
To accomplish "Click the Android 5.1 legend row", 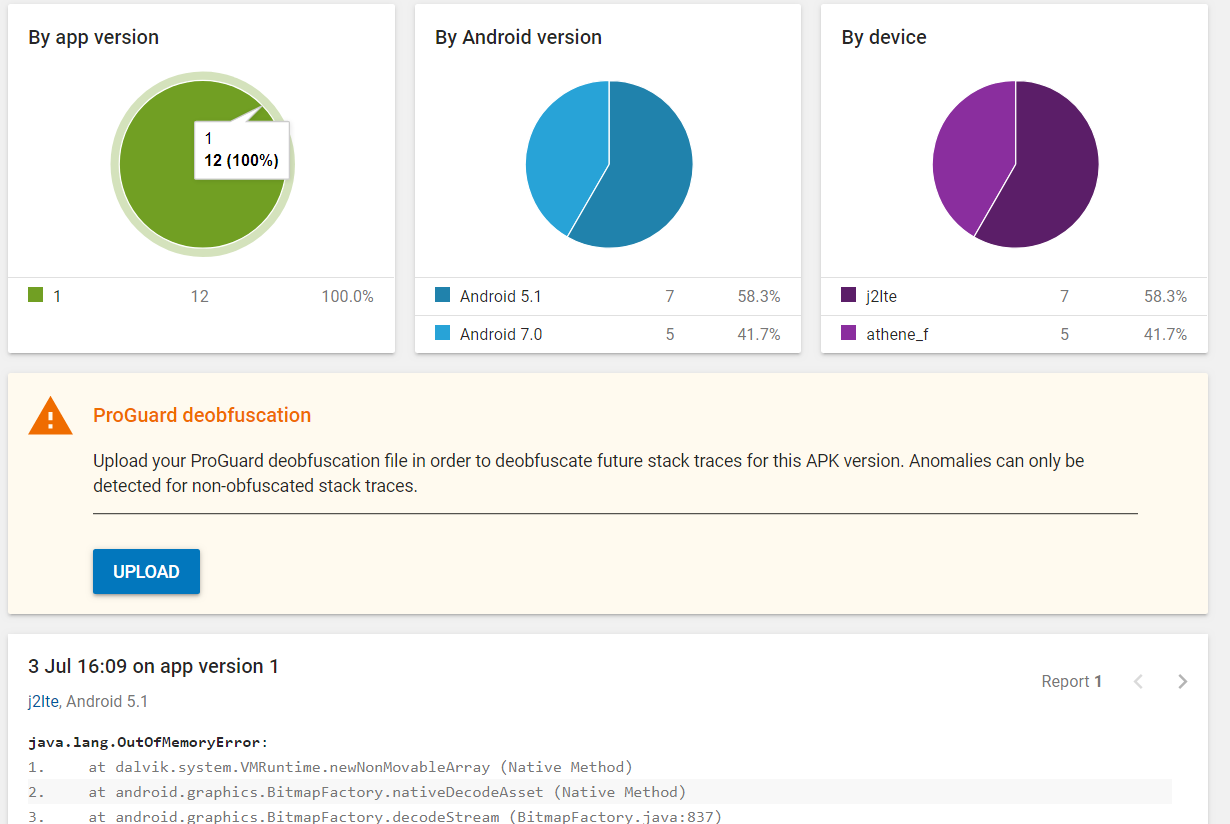I will coord(607,296).
